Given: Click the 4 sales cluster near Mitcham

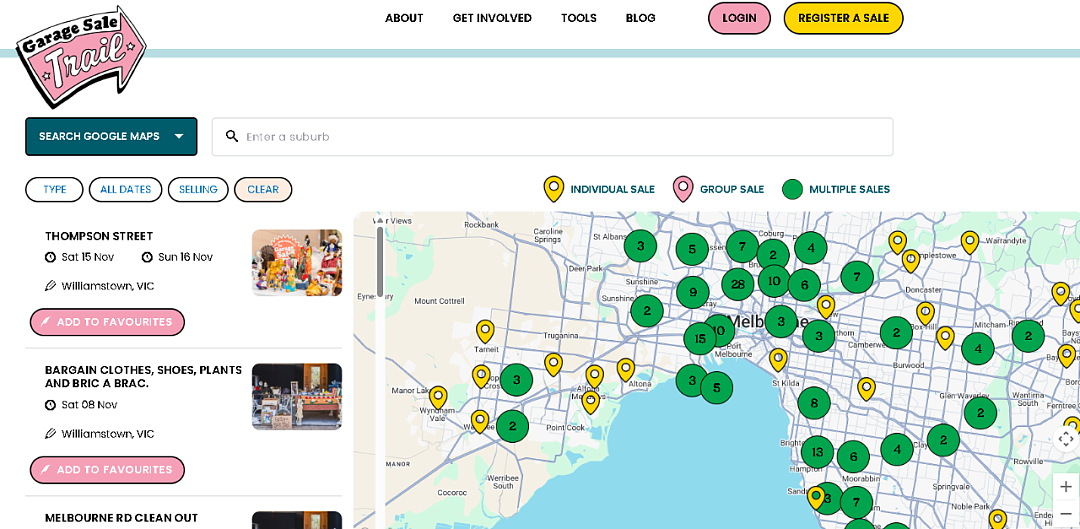Looking at the screenshot, I should [978, 349].
